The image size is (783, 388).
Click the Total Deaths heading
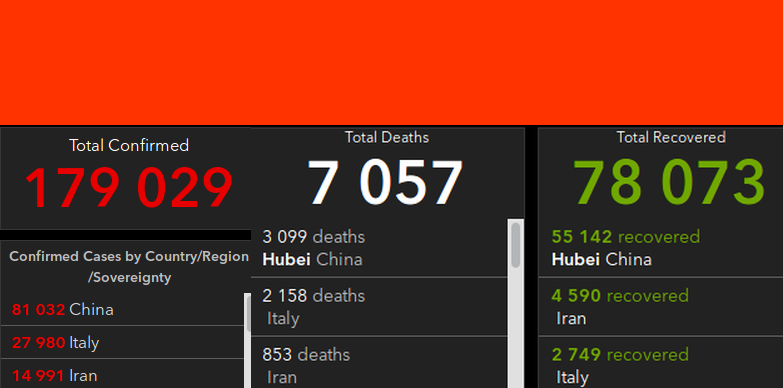click(x=387, y=137)
